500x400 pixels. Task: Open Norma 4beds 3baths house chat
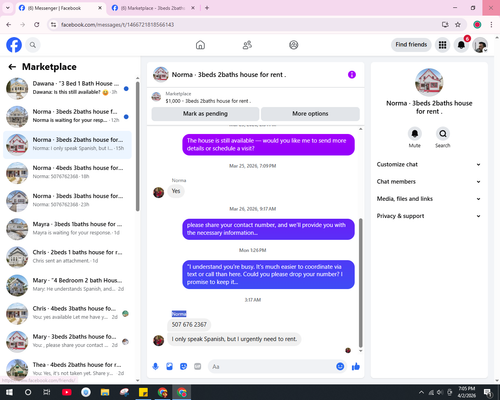[68, 172]
